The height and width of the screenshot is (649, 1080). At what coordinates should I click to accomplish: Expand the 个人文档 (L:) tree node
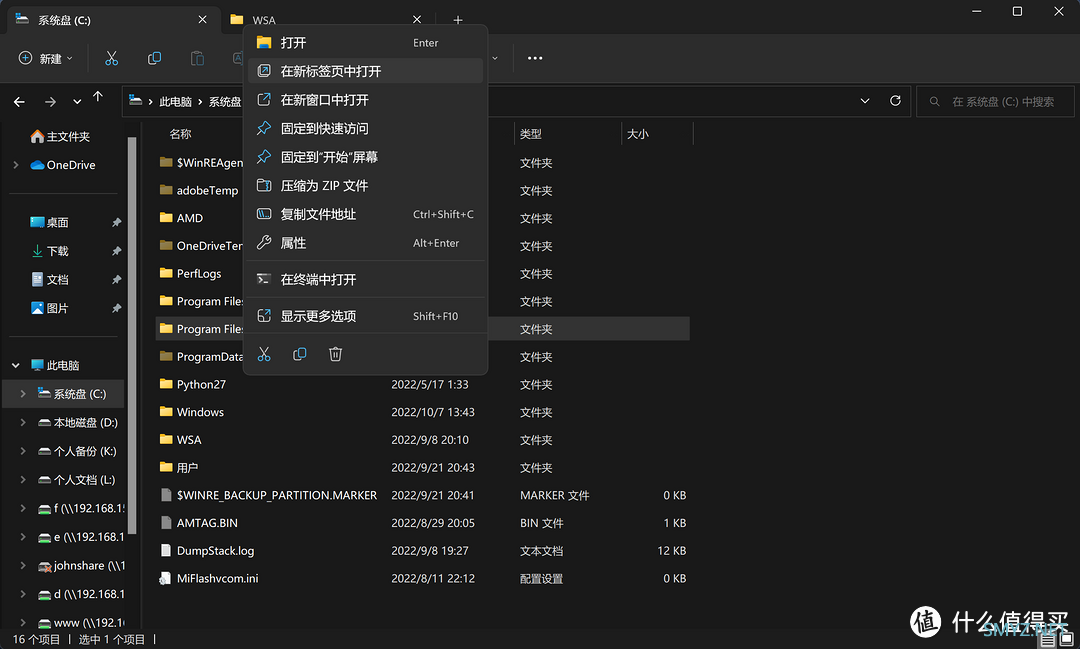(23, 480)
